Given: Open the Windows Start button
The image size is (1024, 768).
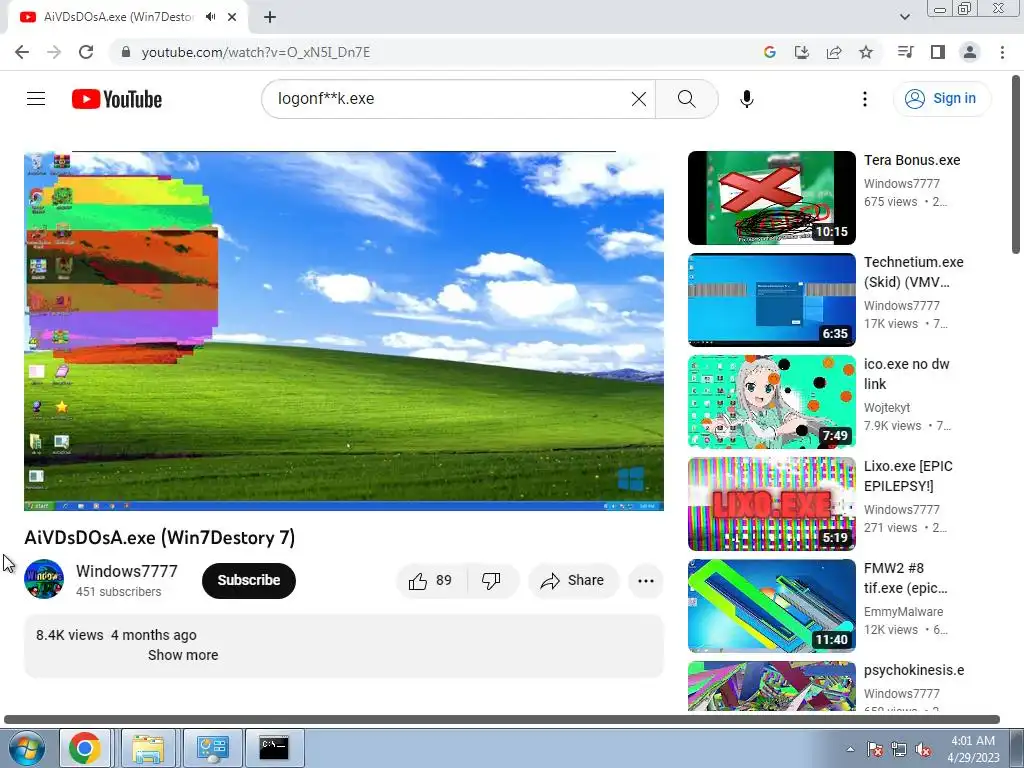Looking at the screenshot, I should [27, 748].
